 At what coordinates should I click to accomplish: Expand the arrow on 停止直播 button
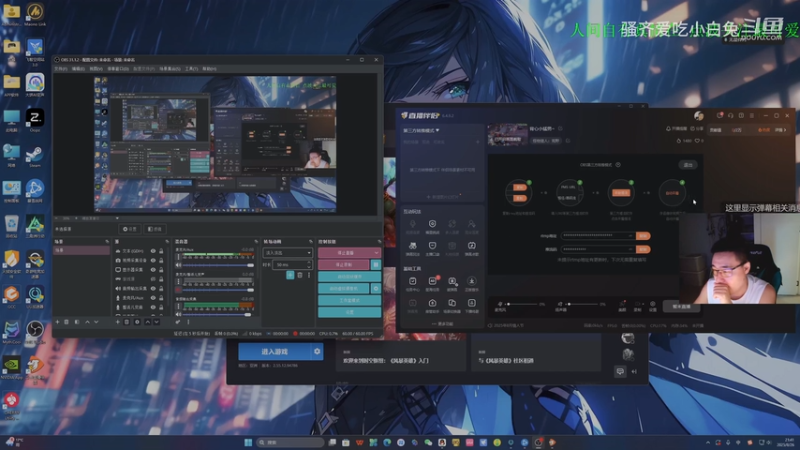tap(377, 253)
